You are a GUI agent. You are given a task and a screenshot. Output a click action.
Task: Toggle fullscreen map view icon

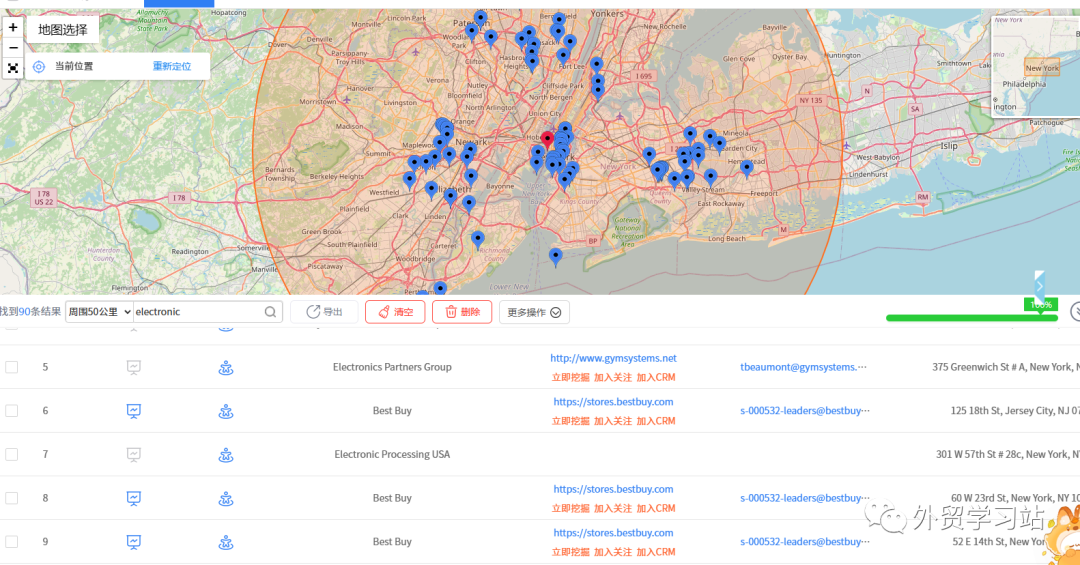click(13, 68)
